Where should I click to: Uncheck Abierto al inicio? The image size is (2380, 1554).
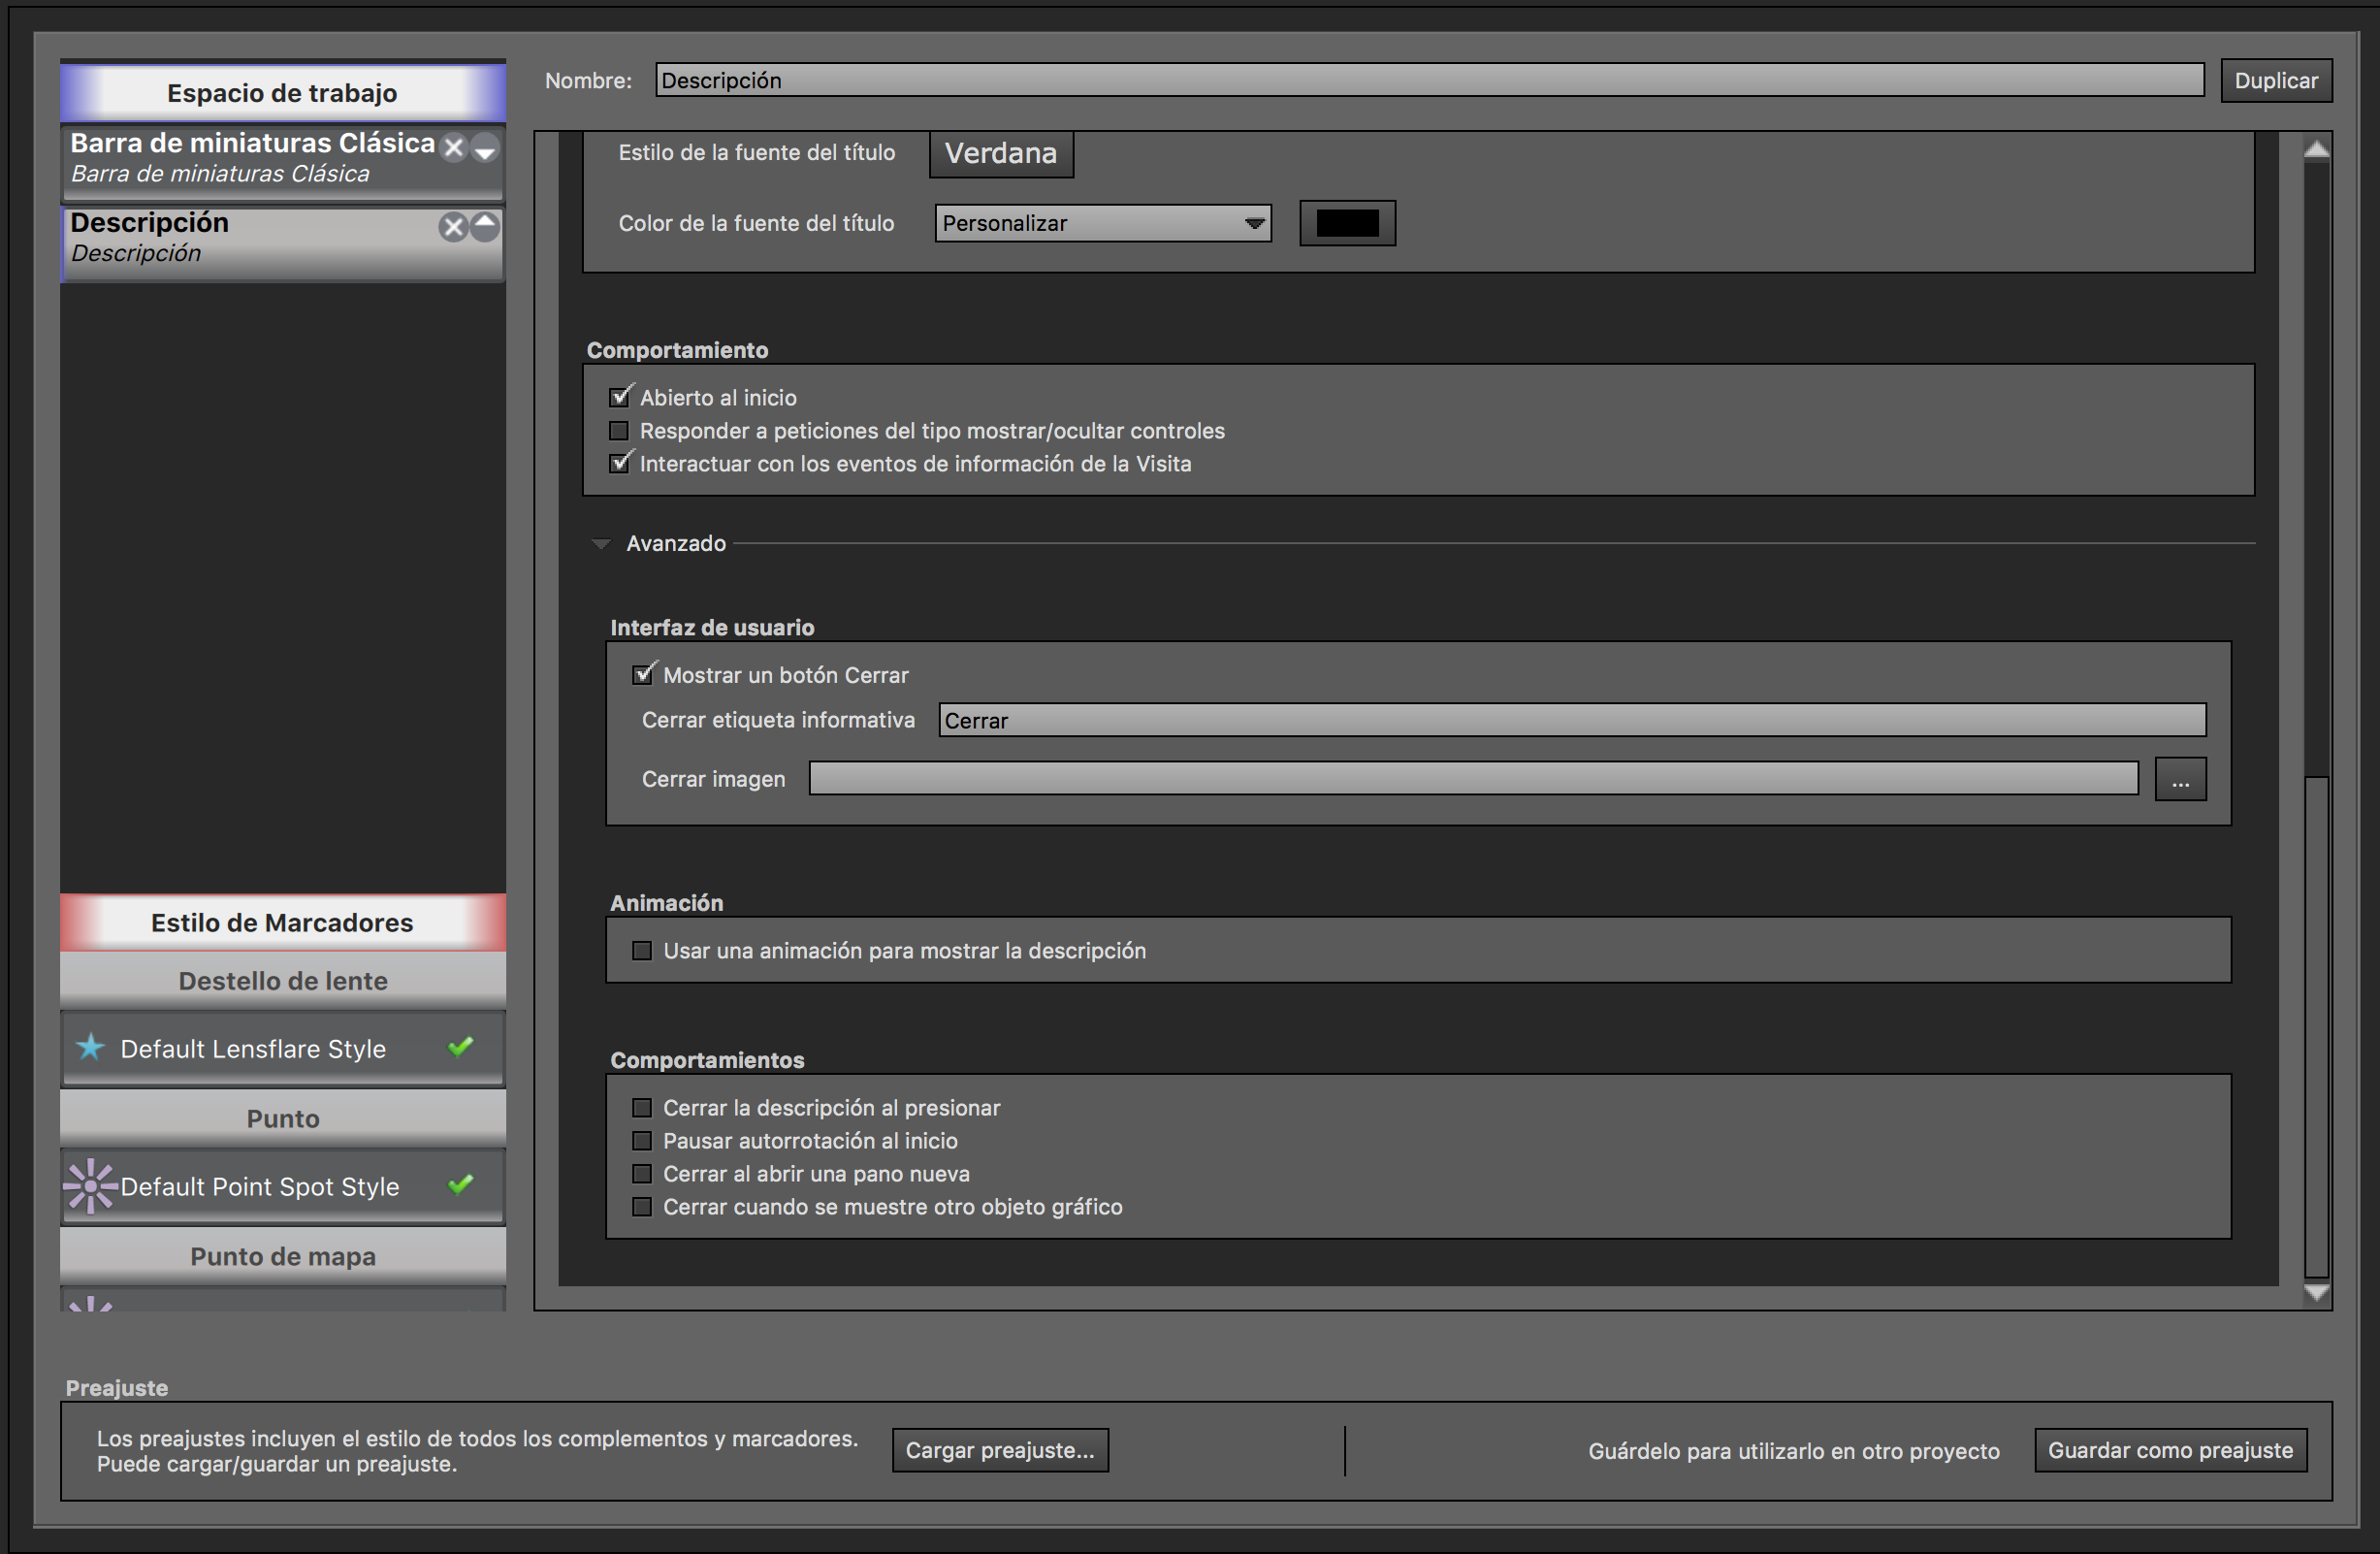(x=620, y=397)
